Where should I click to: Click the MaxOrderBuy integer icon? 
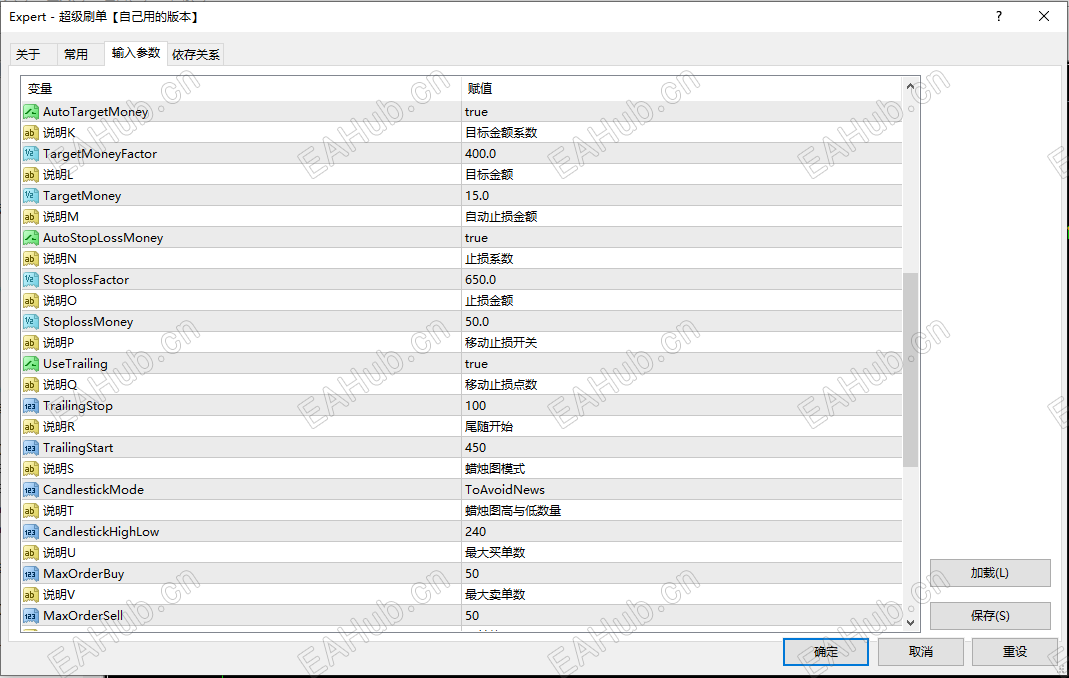point(31,574)
